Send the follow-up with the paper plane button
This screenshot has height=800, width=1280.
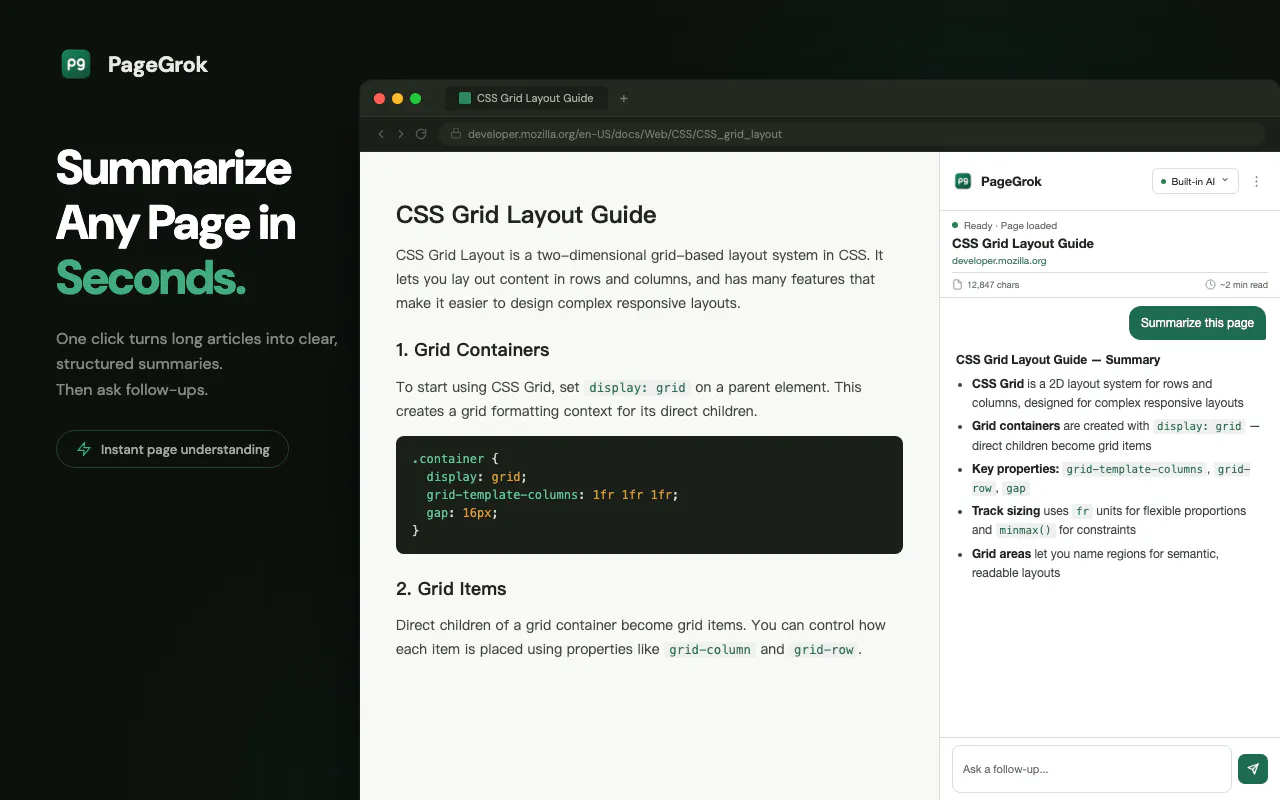coord(1253,768)
